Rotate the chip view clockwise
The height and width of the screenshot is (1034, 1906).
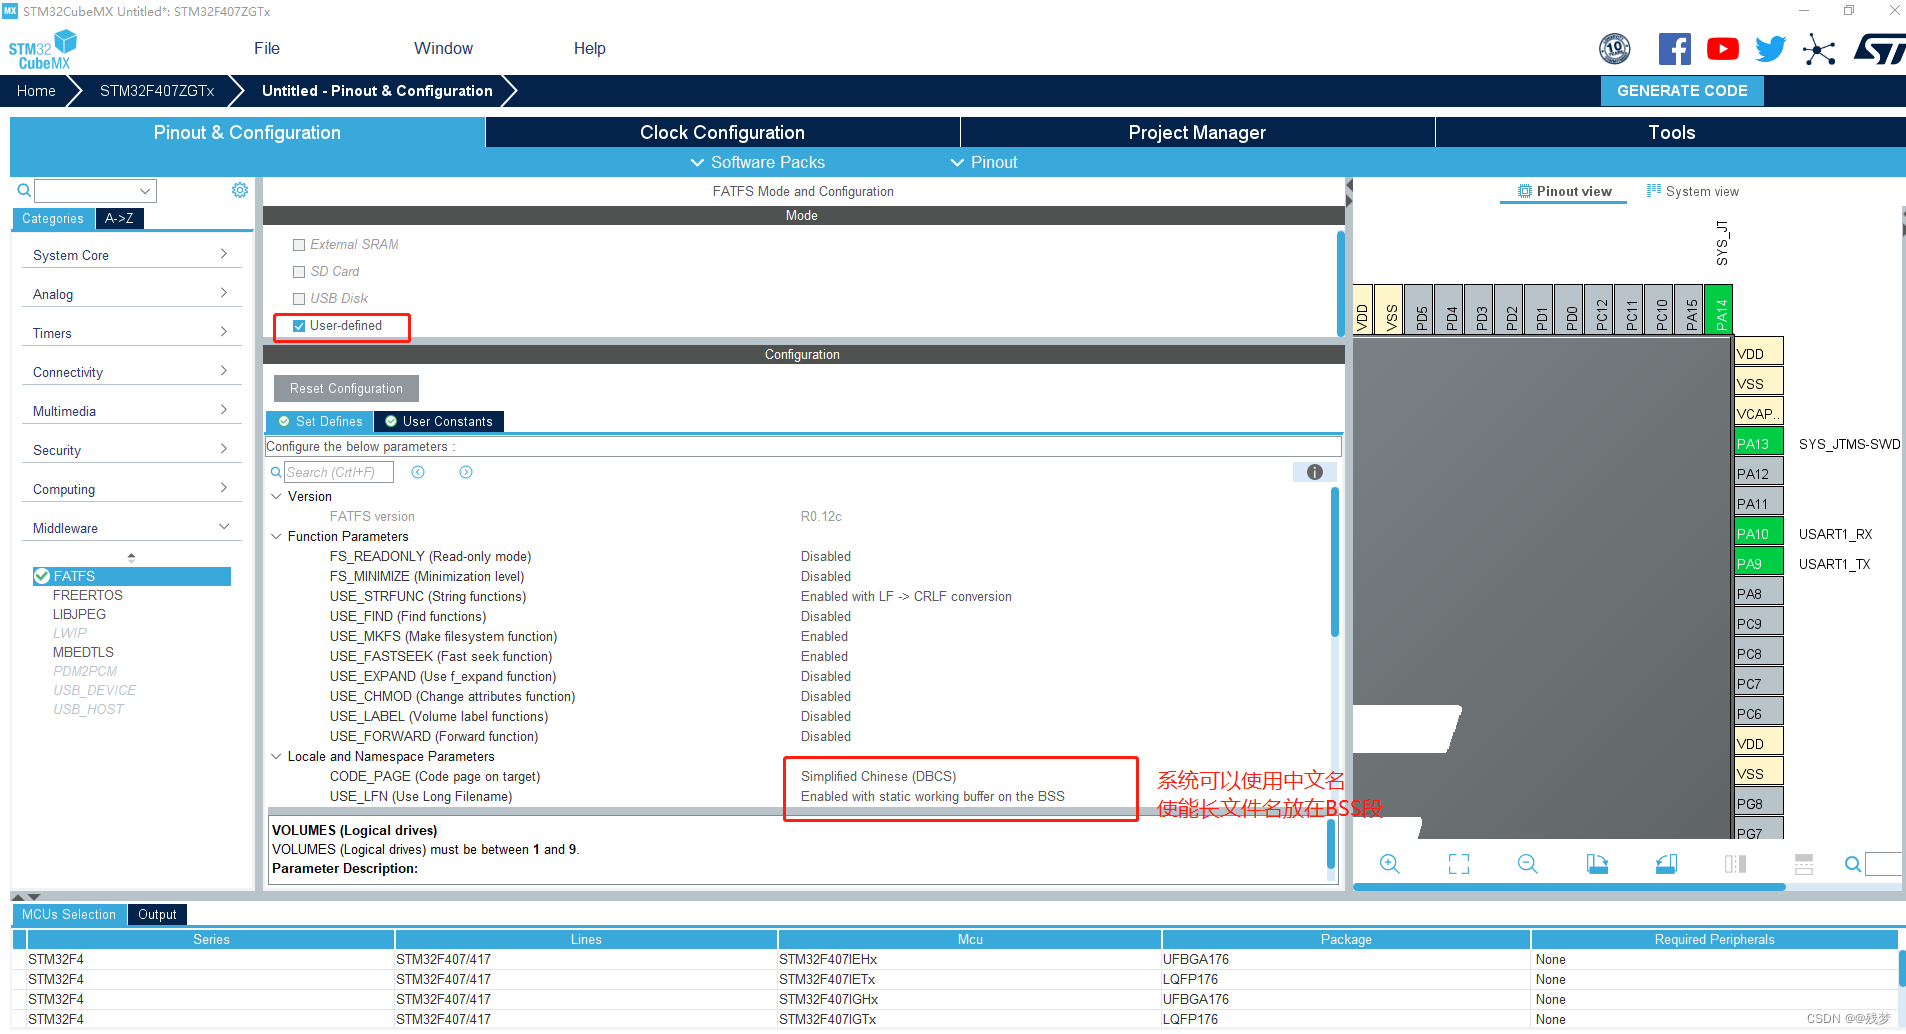(x=1597, y=864)
